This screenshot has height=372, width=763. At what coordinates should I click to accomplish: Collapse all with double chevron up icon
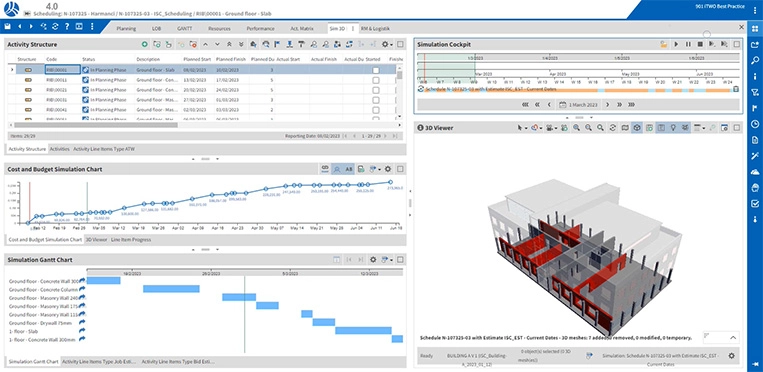click(x=229, y=44)
